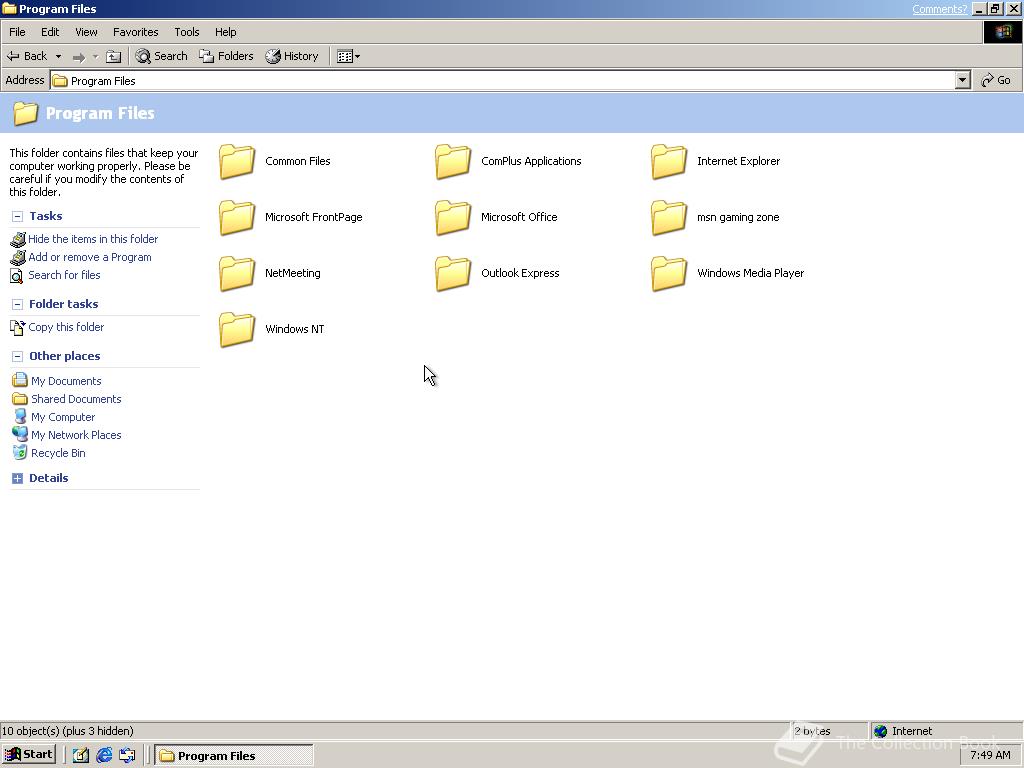Click the Internet Explorer quick launch icon

tap(104, 756)
